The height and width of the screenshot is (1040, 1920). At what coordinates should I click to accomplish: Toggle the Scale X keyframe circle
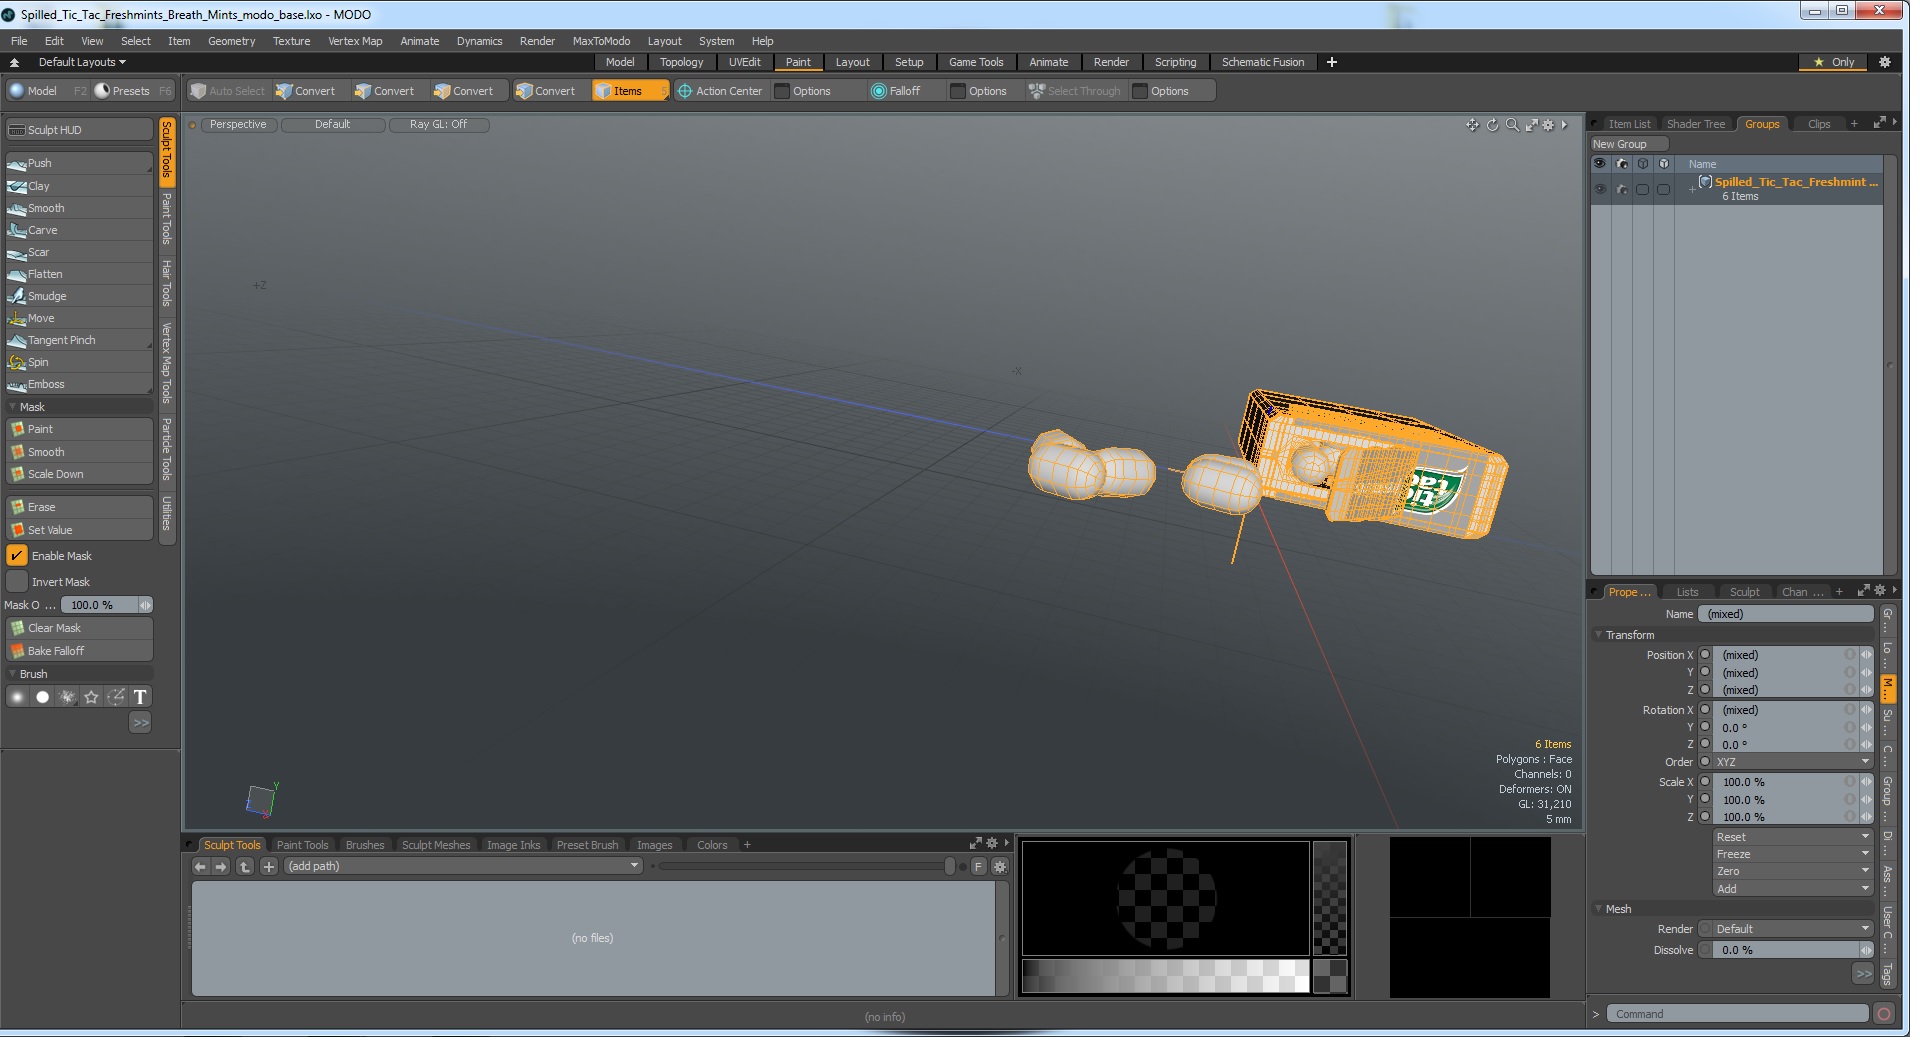(1705, 782)
